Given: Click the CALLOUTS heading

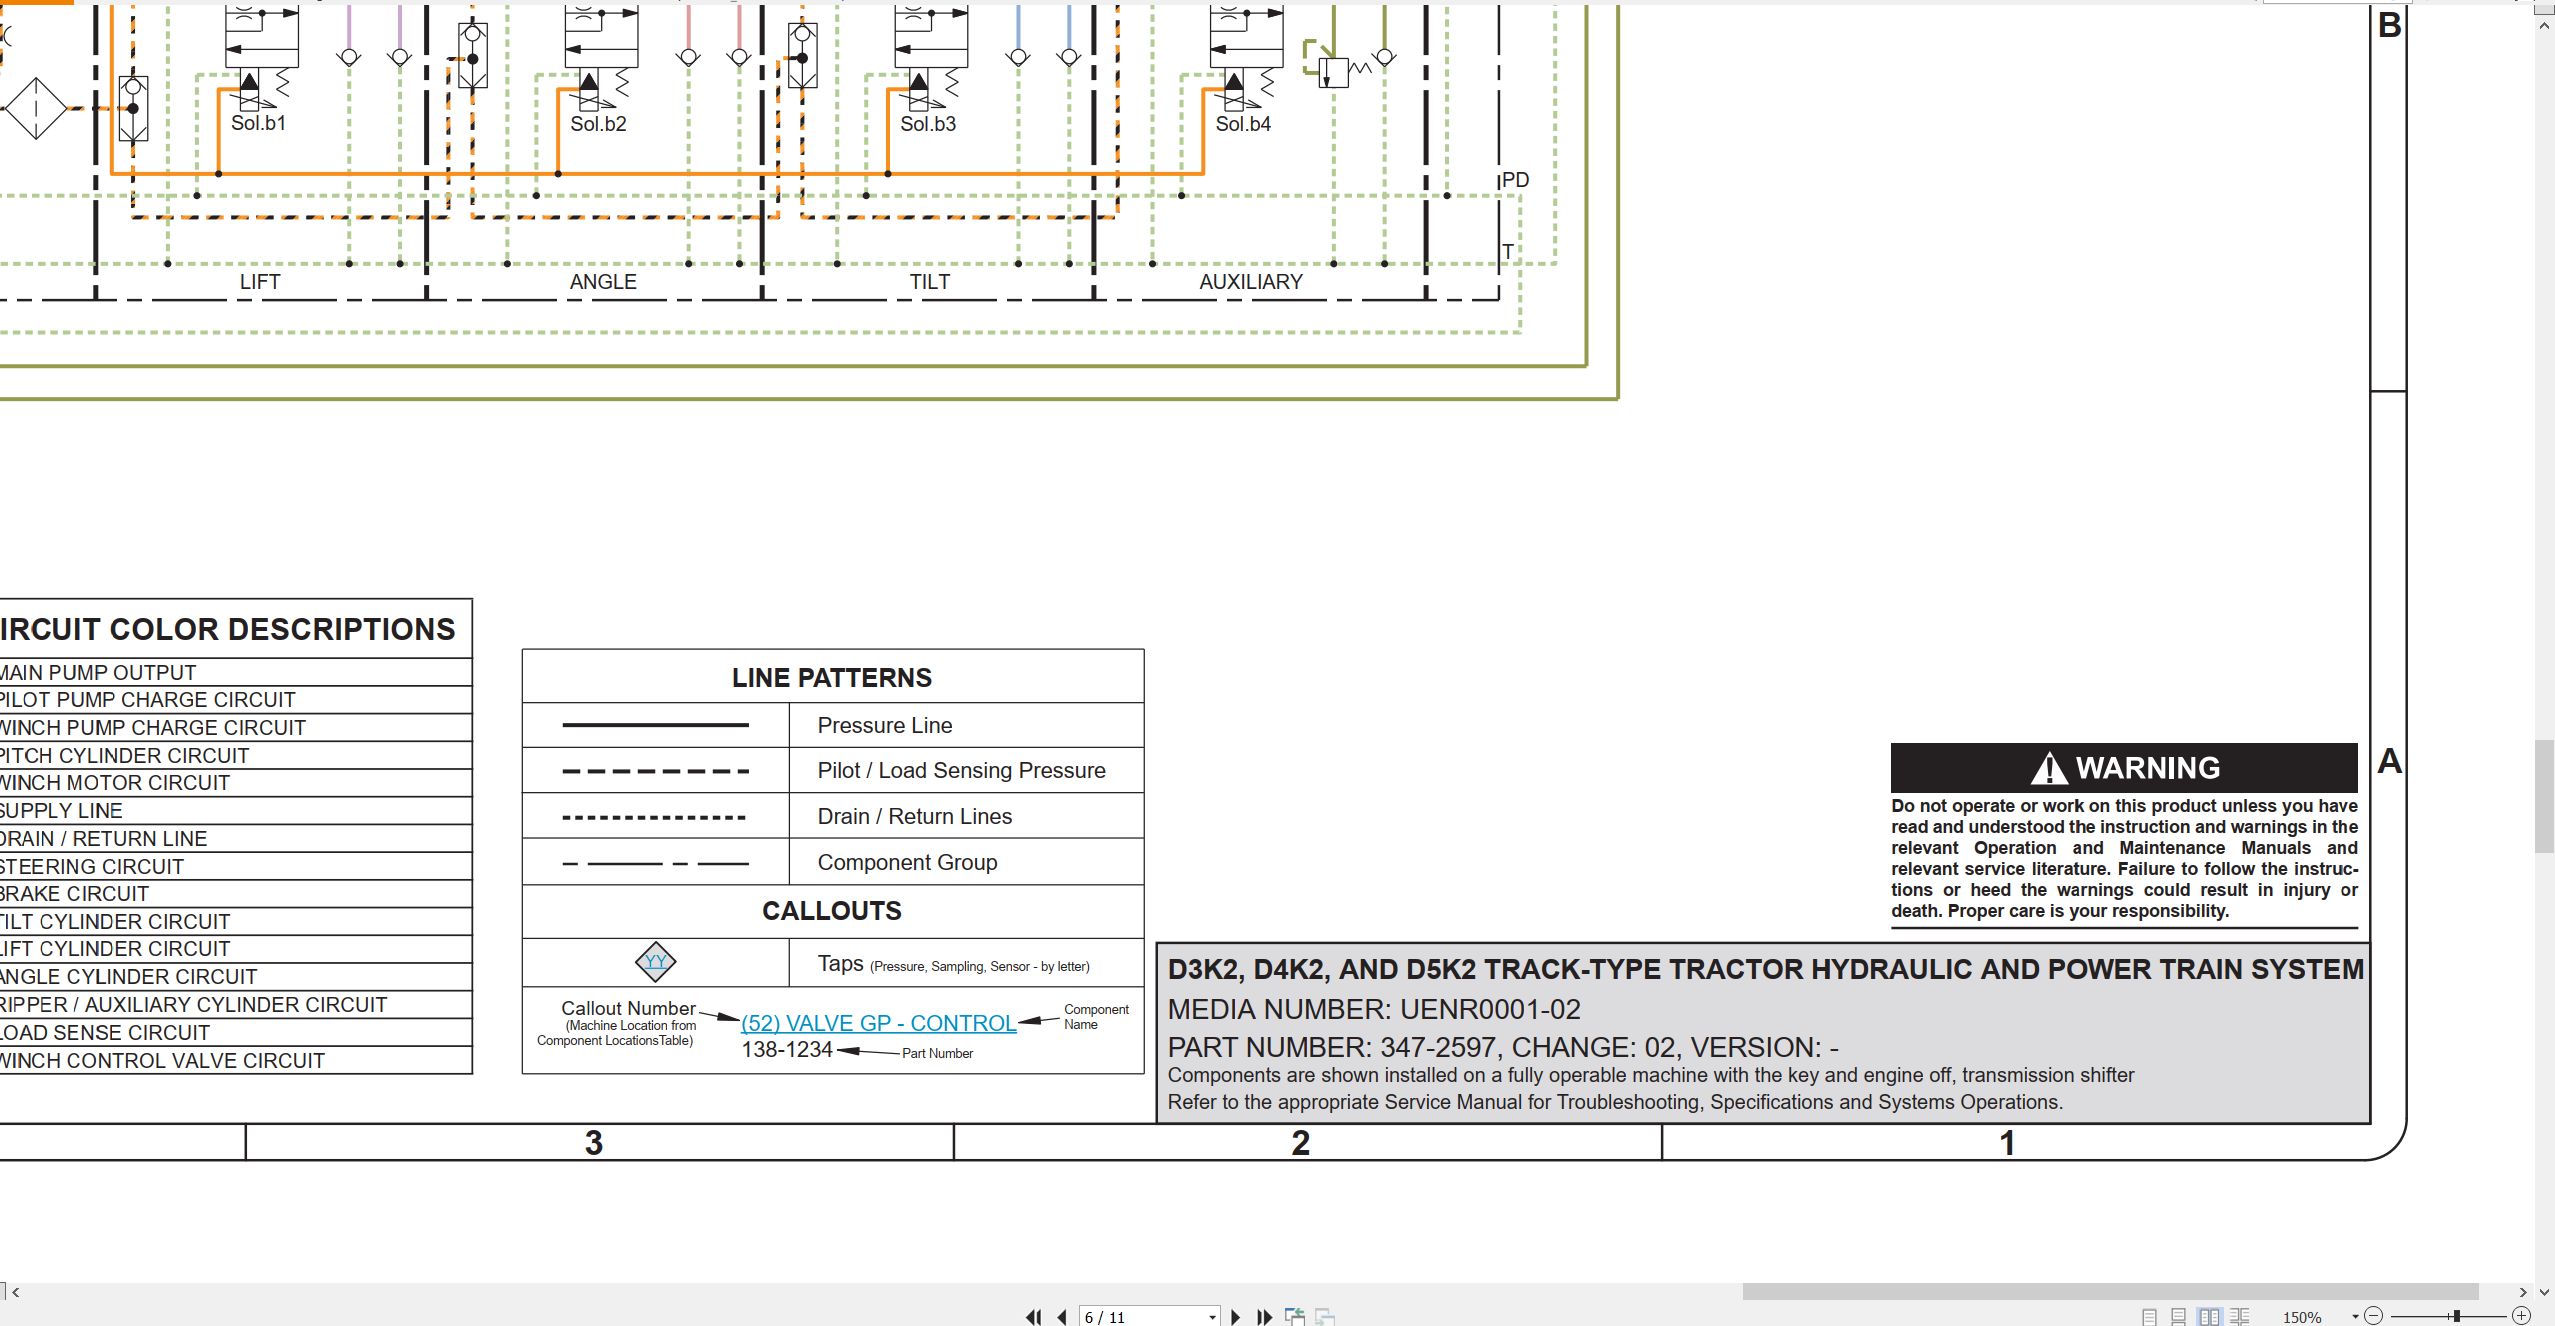Looking at the screenshot, I should (x=832, y=911).
